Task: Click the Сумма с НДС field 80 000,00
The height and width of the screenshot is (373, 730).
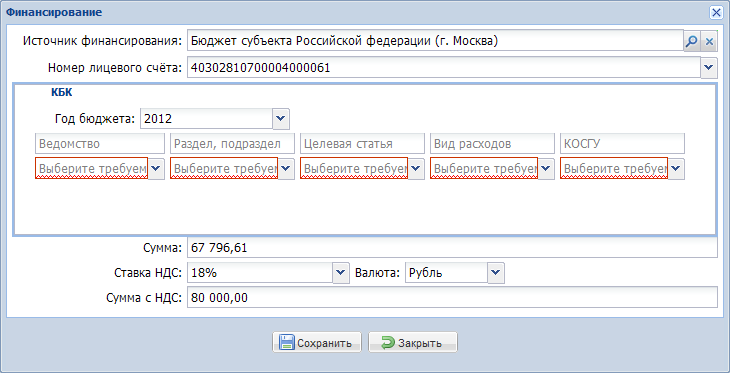Action: (x=452, y=298)
